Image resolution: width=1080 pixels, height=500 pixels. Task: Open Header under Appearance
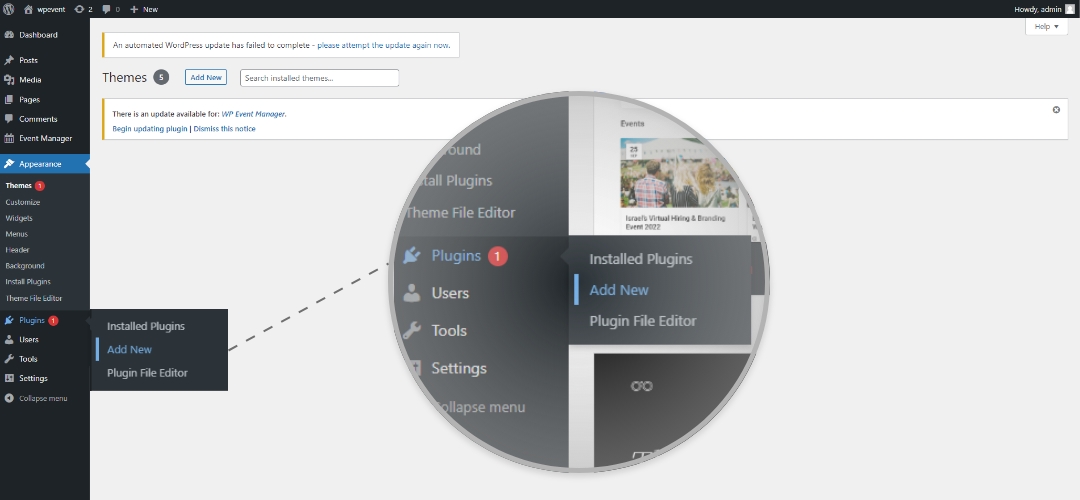pyautogui.click(x=17, y=250)
